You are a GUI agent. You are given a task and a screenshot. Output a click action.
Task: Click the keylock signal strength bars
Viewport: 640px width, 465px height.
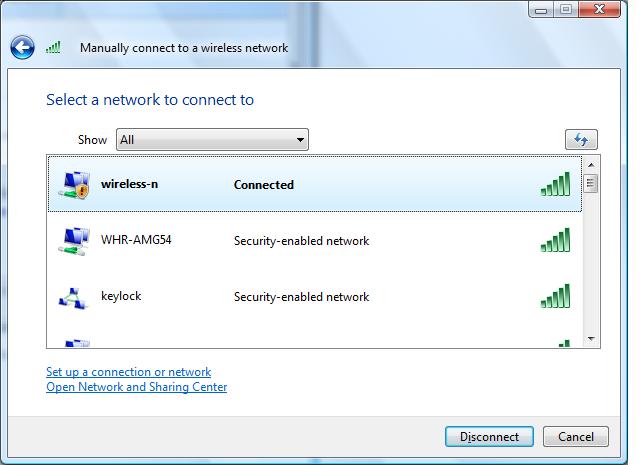click(555, 296)
